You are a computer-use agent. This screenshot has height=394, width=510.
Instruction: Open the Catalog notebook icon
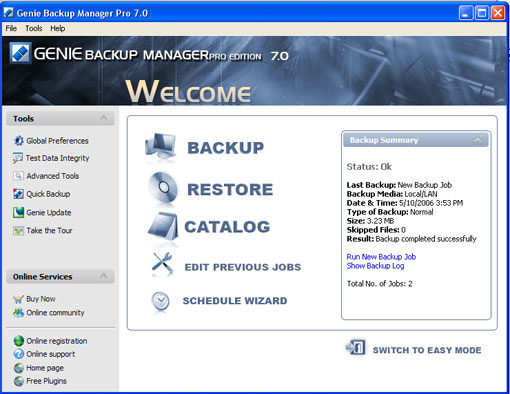(x=163, y=227)
